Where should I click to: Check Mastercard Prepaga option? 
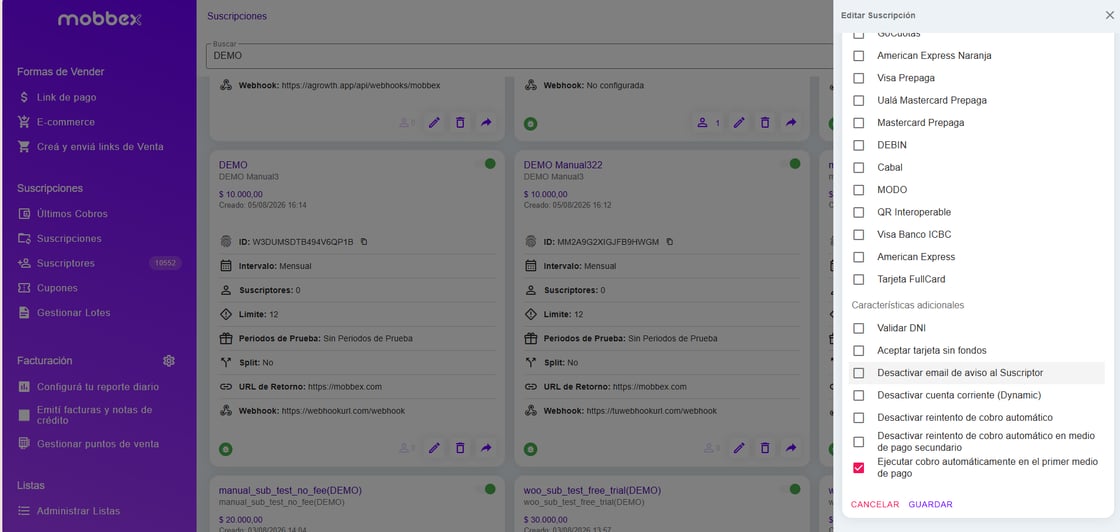click(859, 123)
